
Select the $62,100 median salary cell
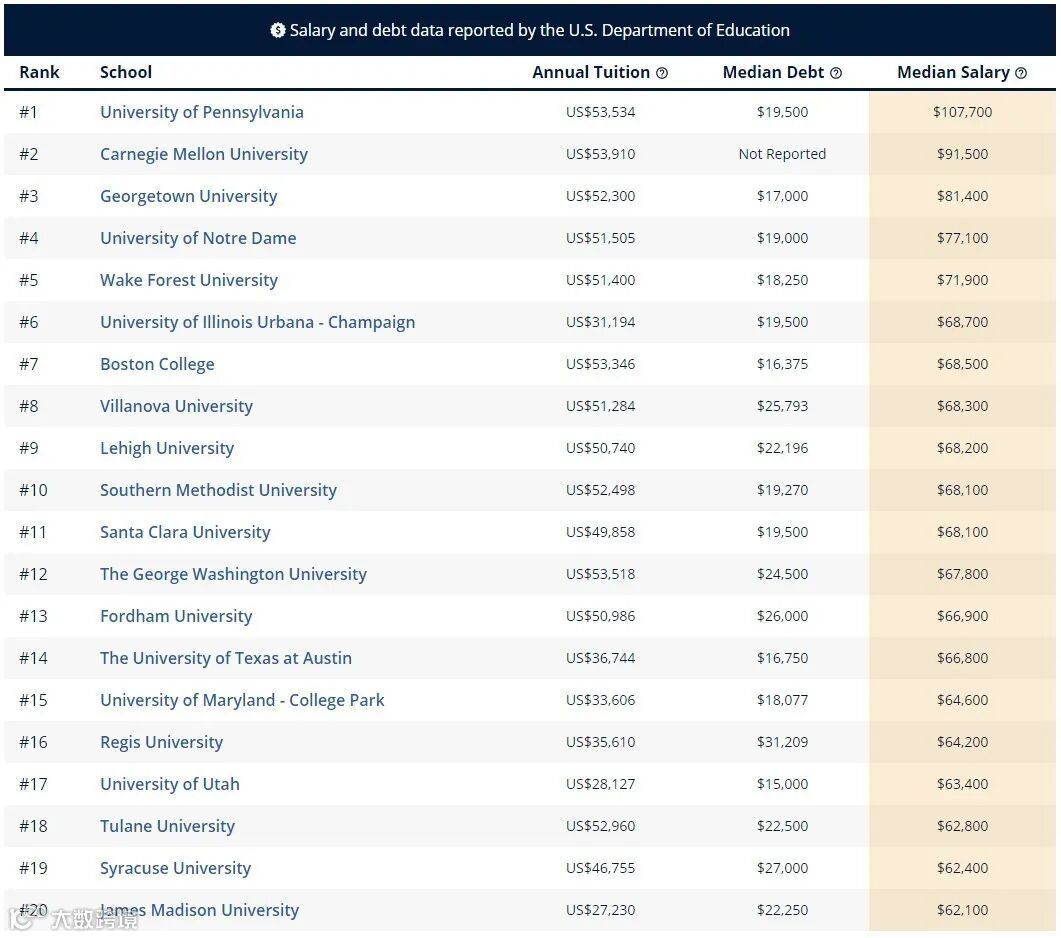[x=962, y=910]
